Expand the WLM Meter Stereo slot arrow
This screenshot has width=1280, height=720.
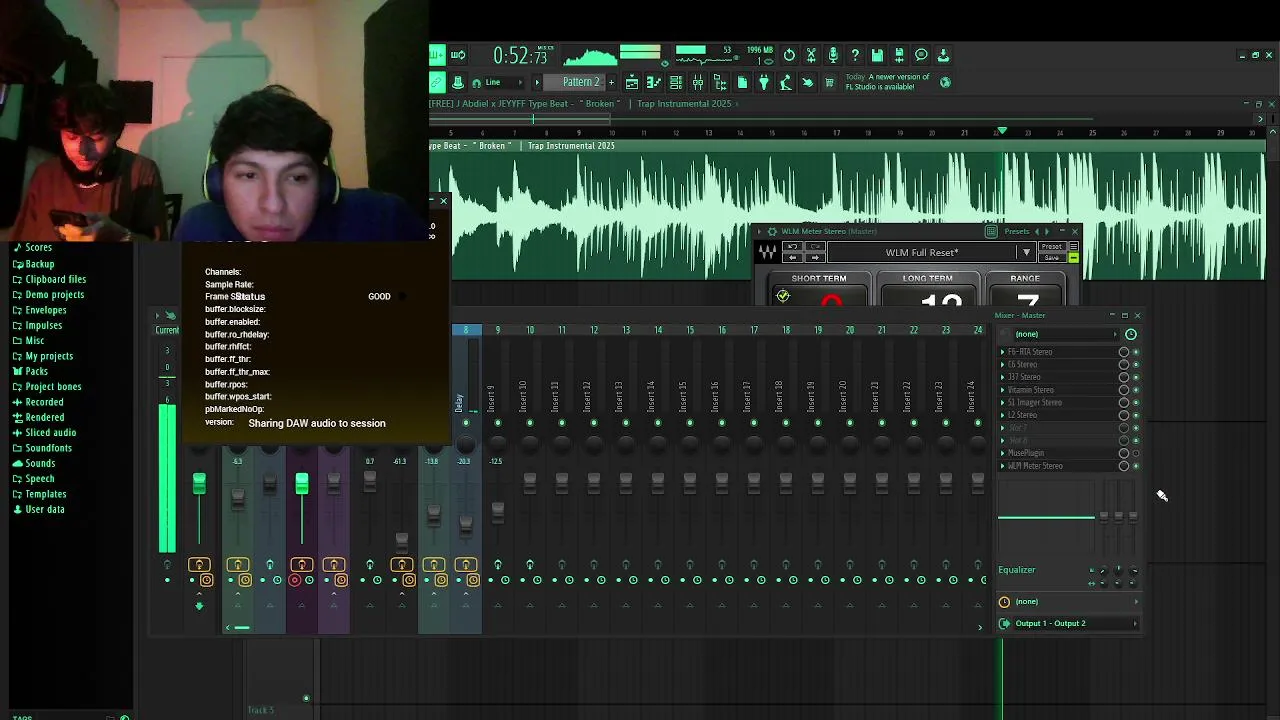coord(1002,466)
